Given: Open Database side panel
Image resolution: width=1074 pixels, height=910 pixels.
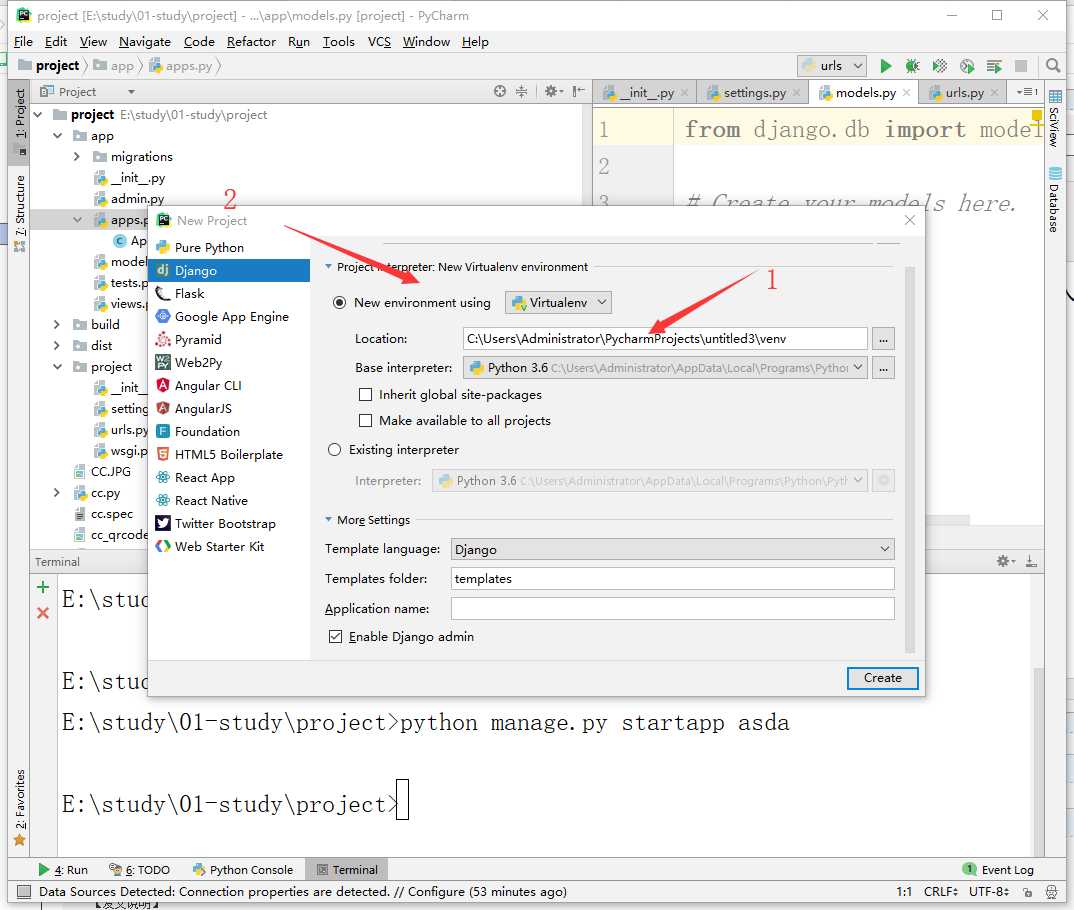Looking at the screenshot, I should coord(1055,200).
